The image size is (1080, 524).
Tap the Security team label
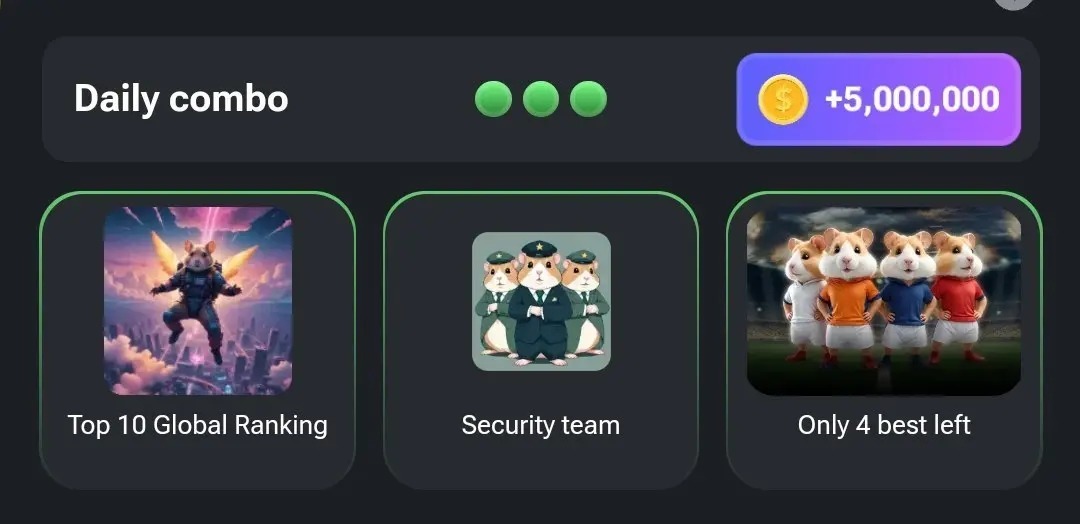tap(541, 425)
